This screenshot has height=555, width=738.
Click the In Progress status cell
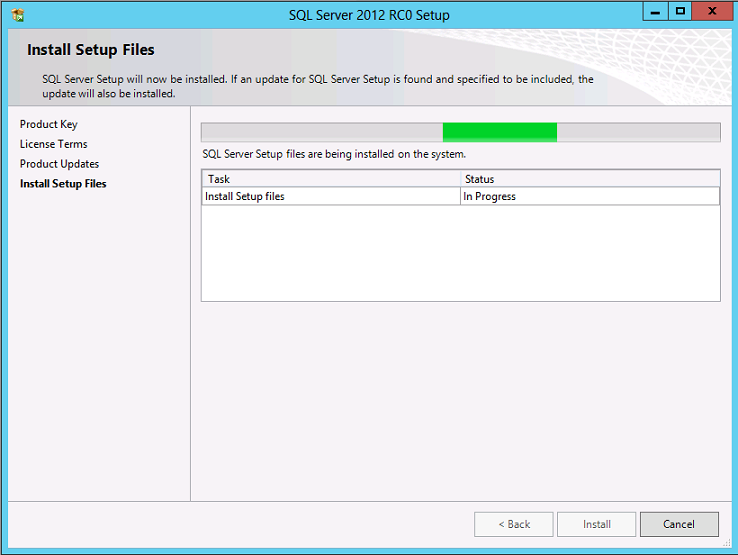(x=590, y=196)
